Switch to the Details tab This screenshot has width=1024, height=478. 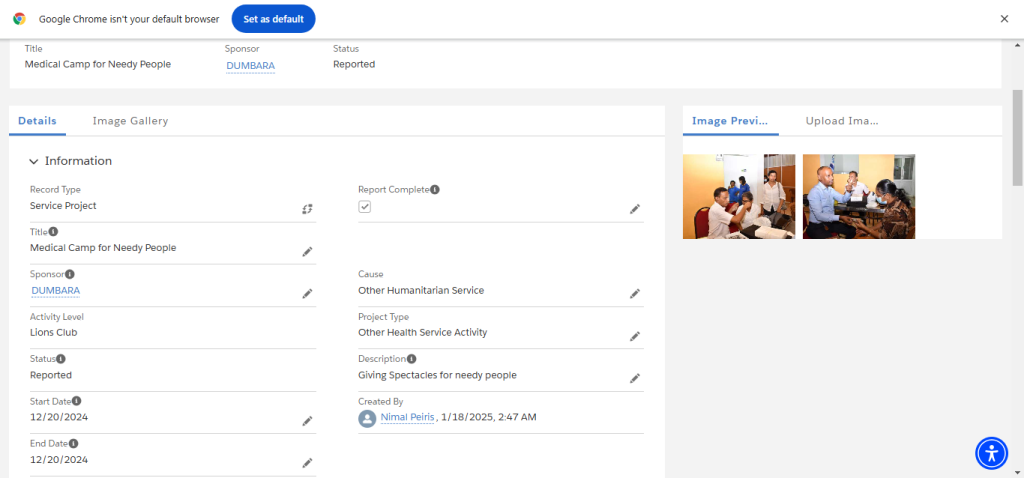[x=37, y=121]
